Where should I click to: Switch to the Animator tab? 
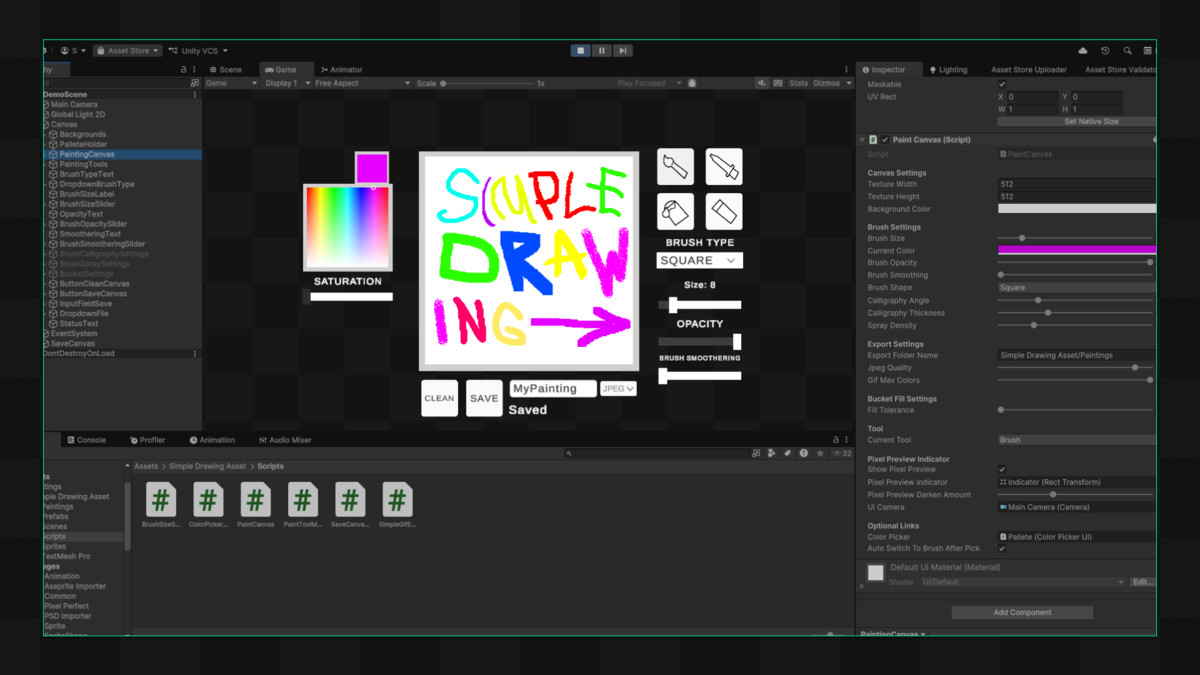click(342, 70)
